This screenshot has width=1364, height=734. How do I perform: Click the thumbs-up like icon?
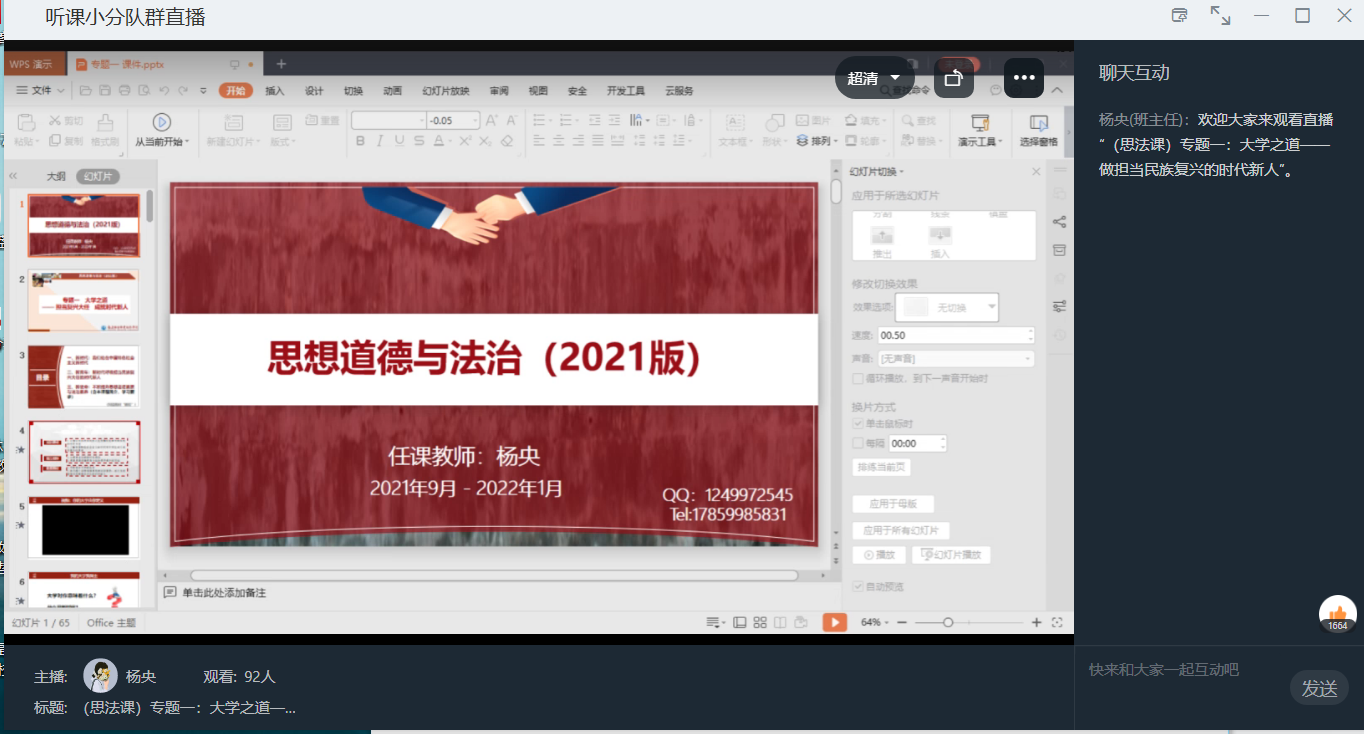(x=1337, y=613)
